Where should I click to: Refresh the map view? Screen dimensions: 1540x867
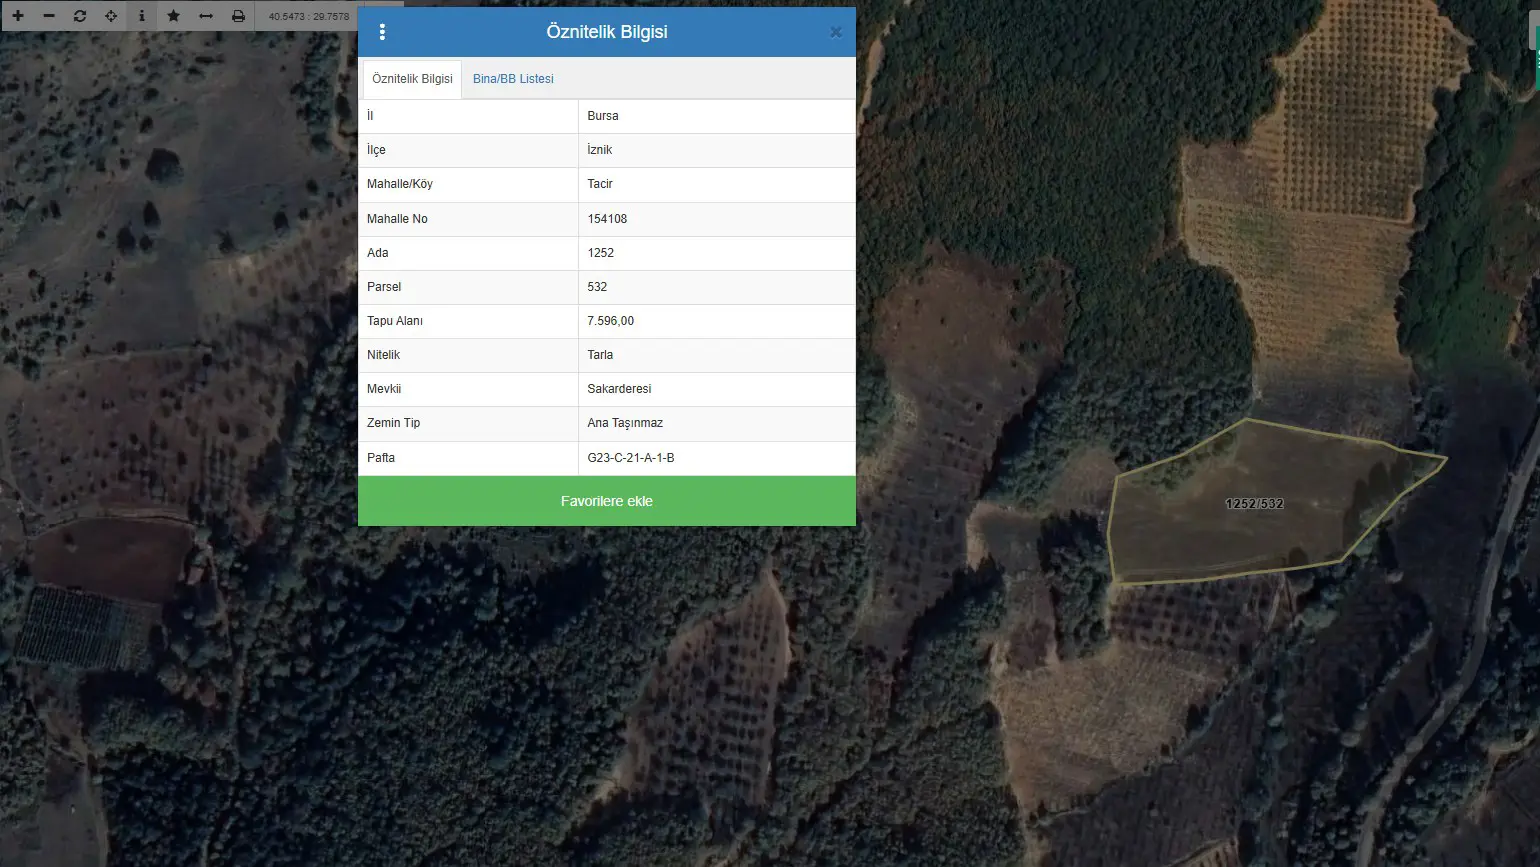pyautogui.click(x=80, y=16)
